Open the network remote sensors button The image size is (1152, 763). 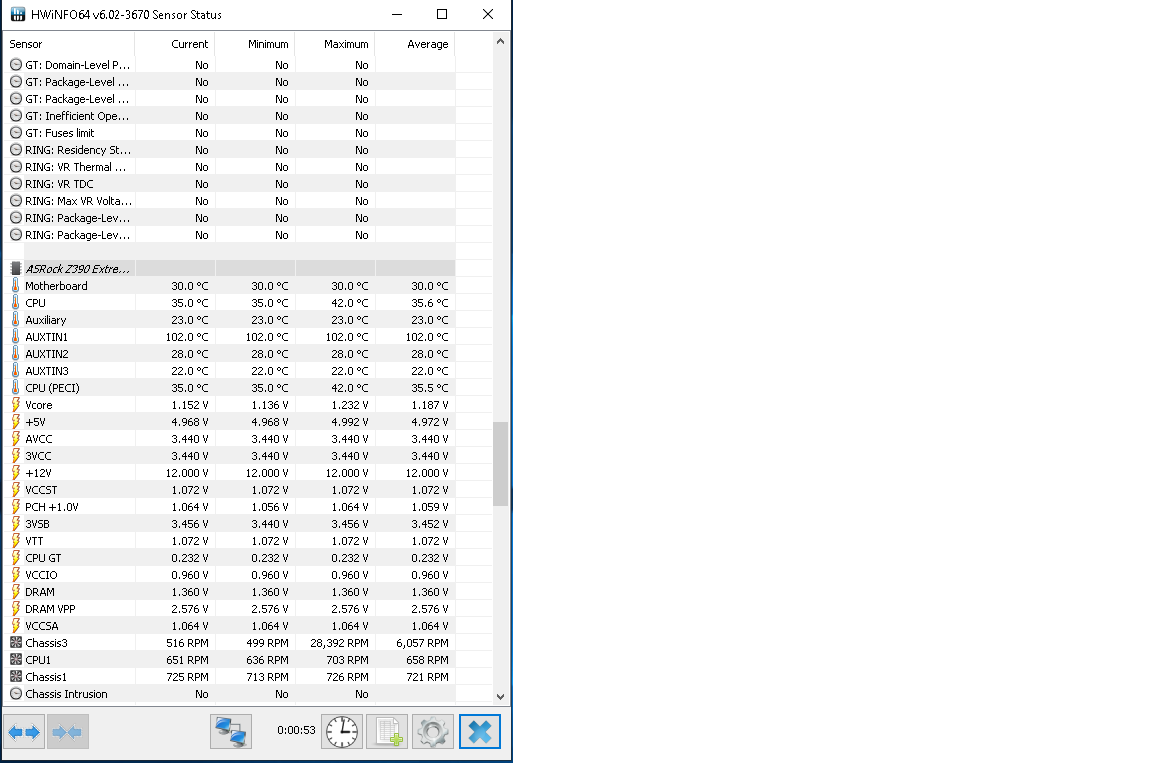point(231,731)
